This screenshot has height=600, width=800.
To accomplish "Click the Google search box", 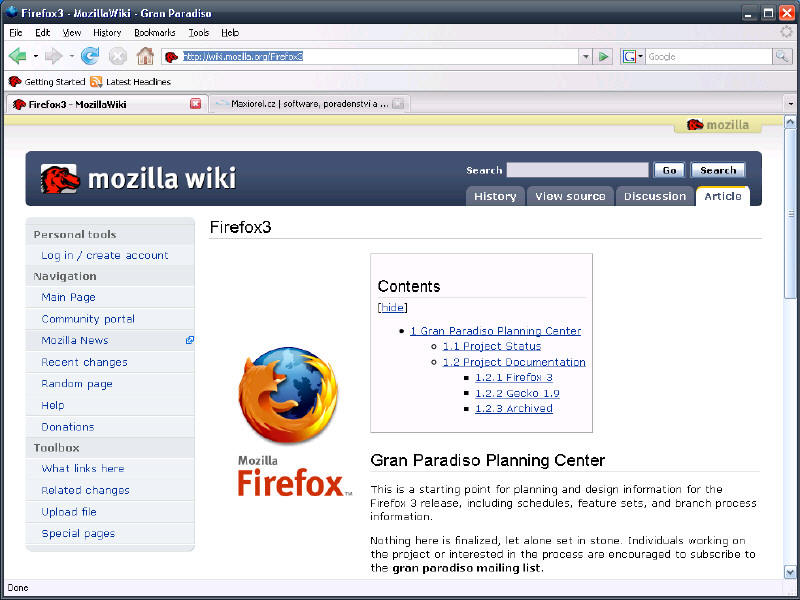I will tap(709, 57).
